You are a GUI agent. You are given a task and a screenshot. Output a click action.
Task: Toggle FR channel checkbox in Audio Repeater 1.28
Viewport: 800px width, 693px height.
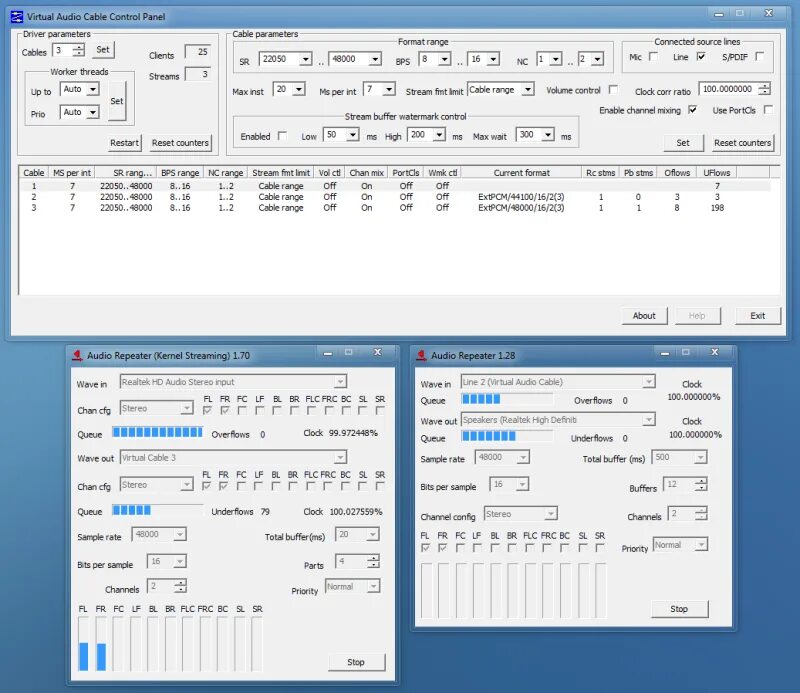442,548
